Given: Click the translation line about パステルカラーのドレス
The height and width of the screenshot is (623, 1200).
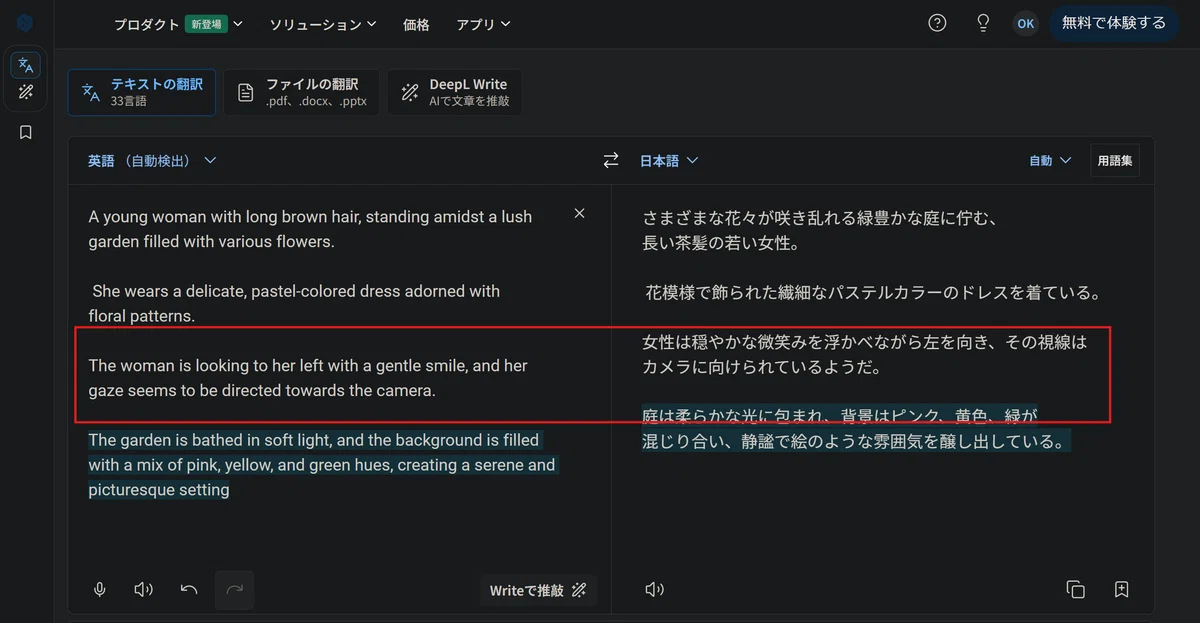Looking at the screenshot, I should (x=873, y=293).
